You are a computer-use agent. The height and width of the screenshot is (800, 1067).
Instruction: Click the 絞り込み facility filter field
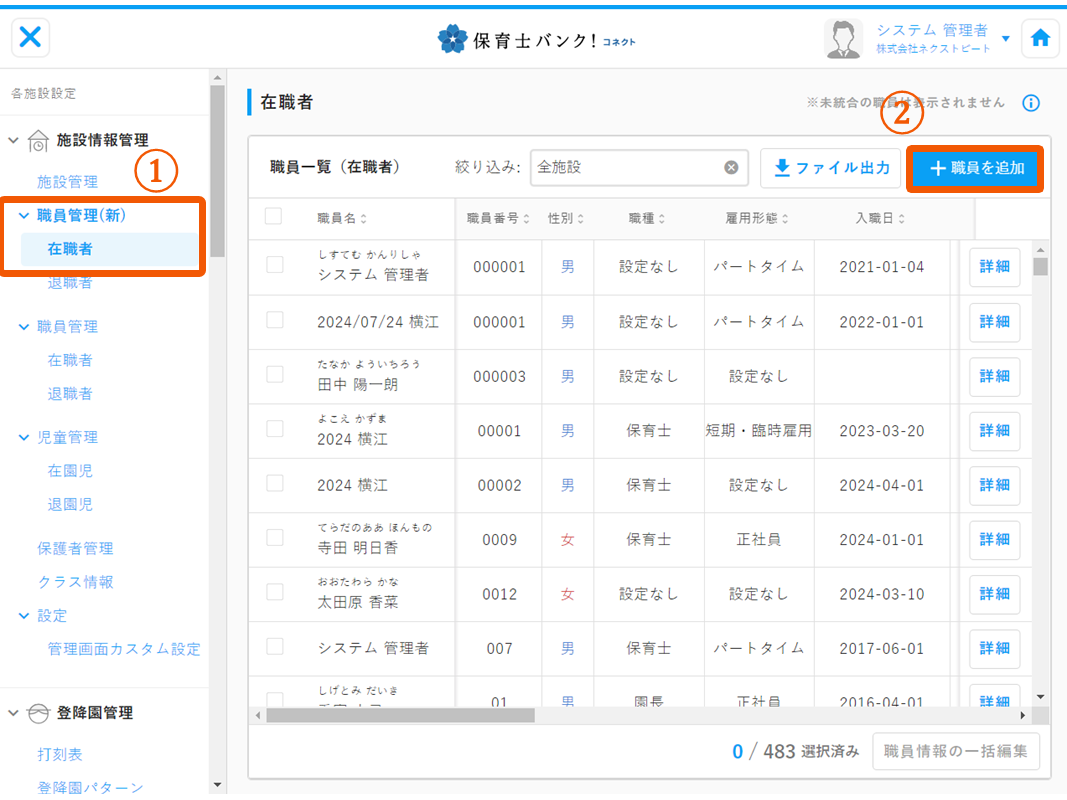[x=625, y=168]
